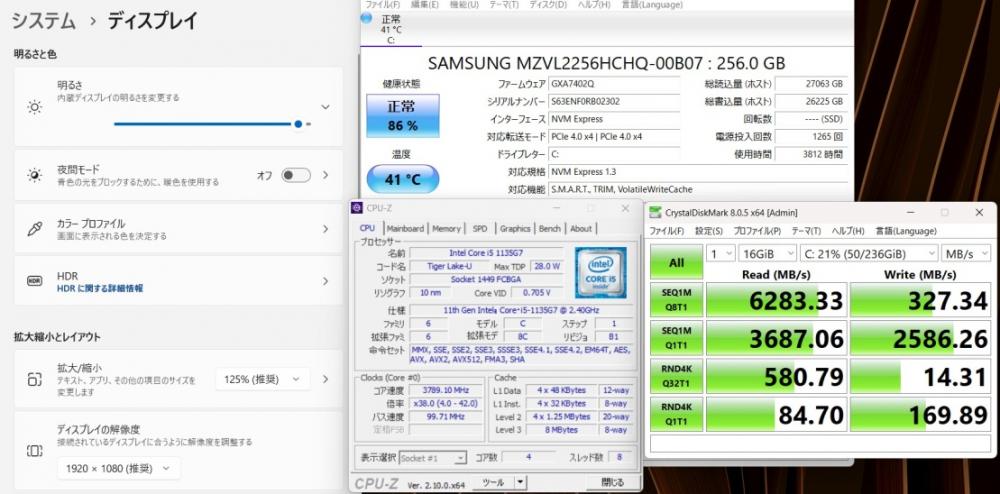The image size is (1000, 494).
Task: Select the C: drive tab in CrystalDiskInfo
Action: (390, 29)
